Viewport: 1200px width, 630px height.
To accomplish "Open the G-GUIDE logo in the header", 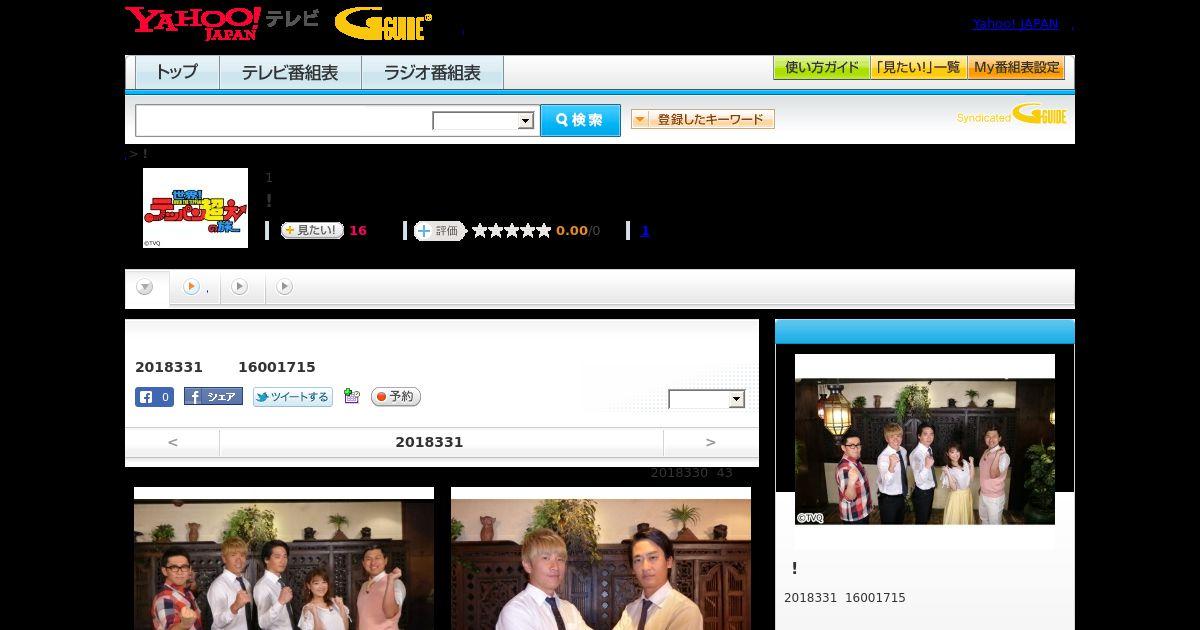I will click(x=384, y=23).
